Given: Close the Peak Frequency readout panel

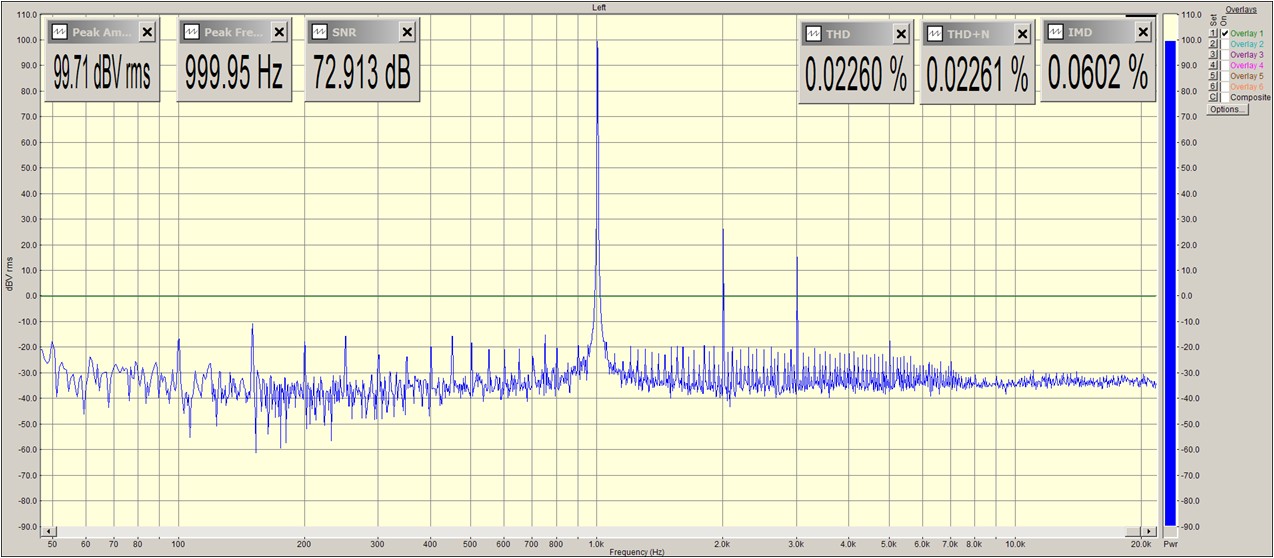Looking at the screenshot, I should (279, 32).
